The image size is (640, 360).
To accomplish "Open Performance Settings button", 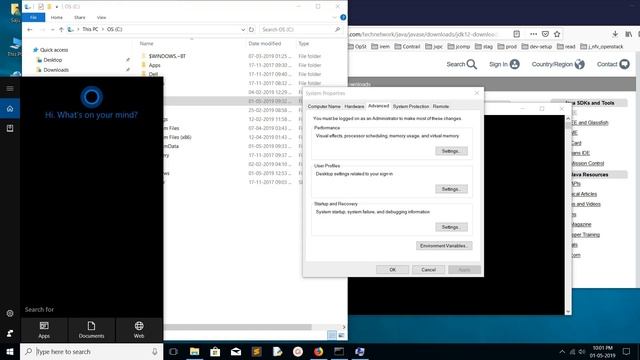I will tap(451, 151).
